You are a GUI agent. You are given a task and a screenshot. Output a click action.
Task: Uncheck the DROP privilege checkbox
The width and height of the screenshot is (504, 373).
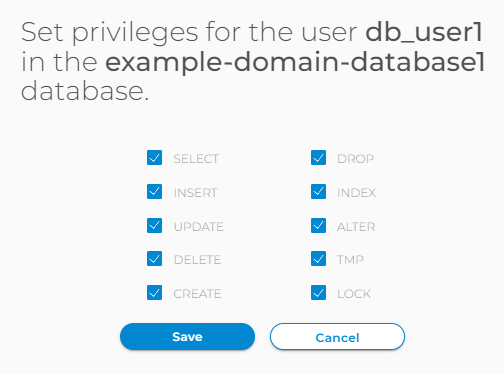coord(318,158)
